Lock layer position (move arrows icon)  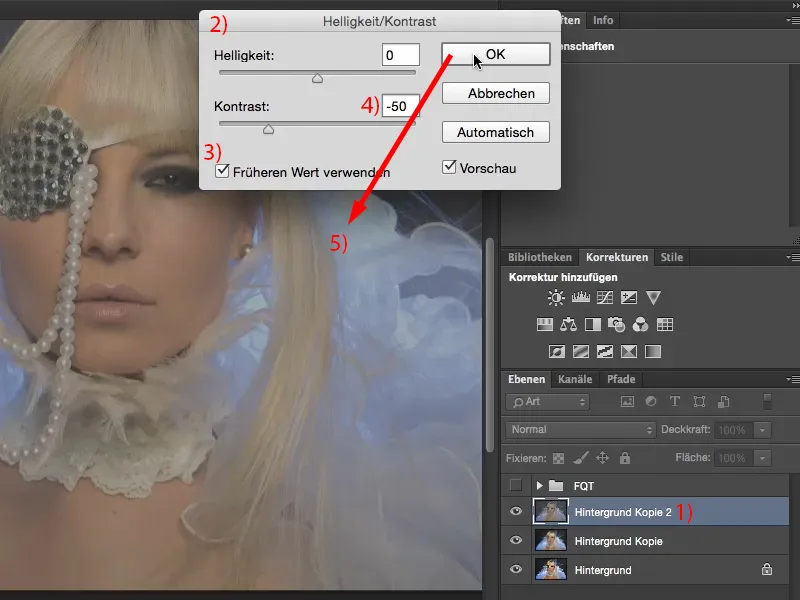pos(603,458)
